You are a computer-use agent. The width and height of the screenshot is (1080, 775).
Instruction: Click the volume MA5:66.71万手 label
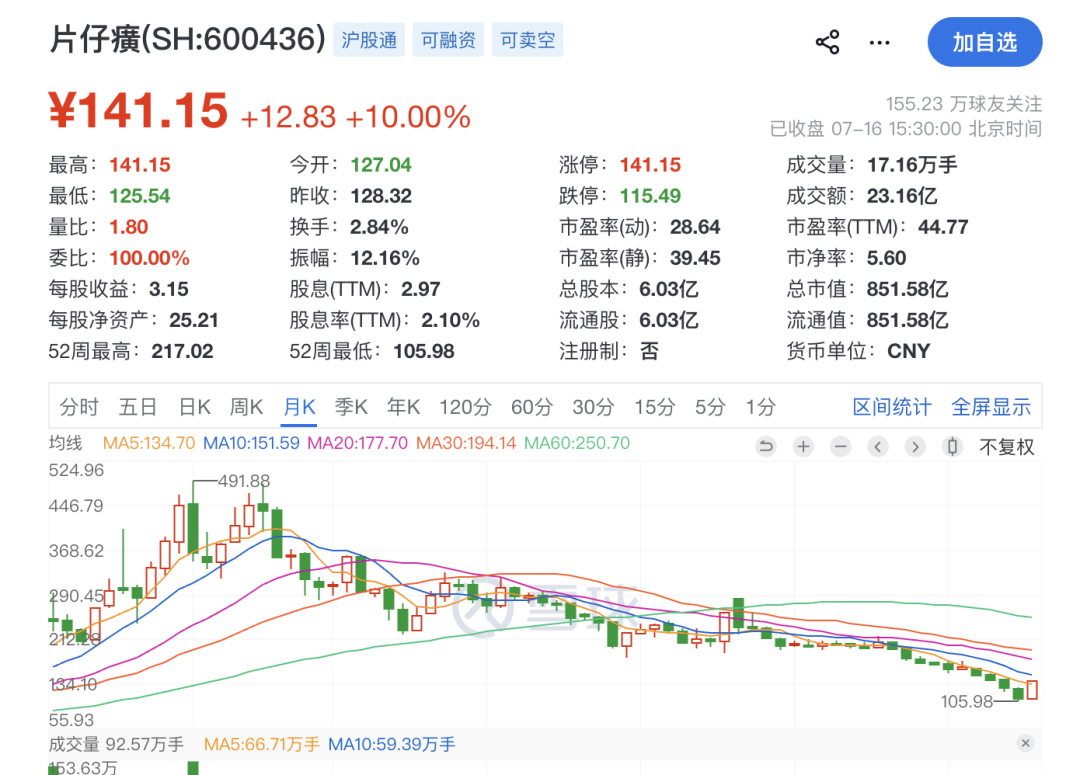[262, 744]
